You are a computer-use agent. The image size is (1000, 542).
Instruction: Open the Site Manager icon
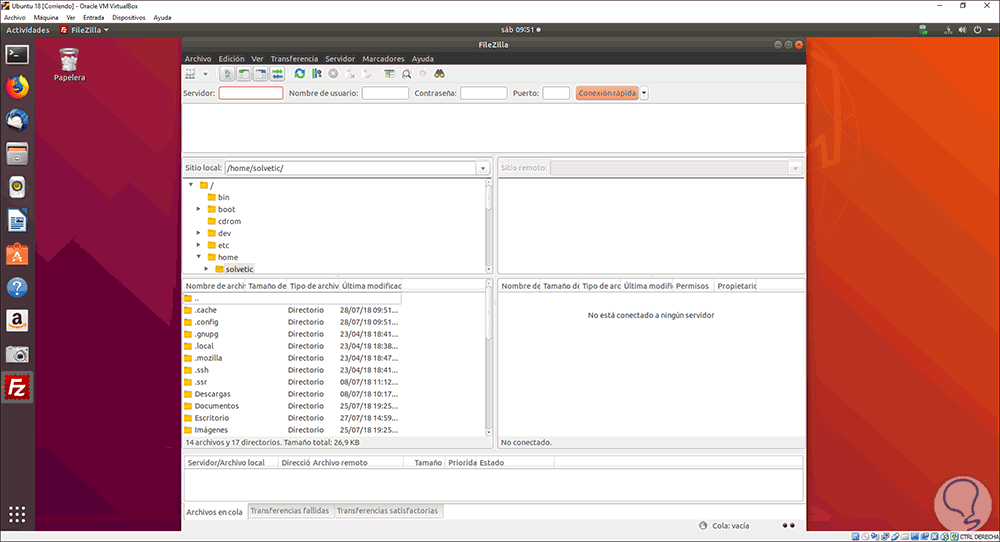click(x=190, y=74)
